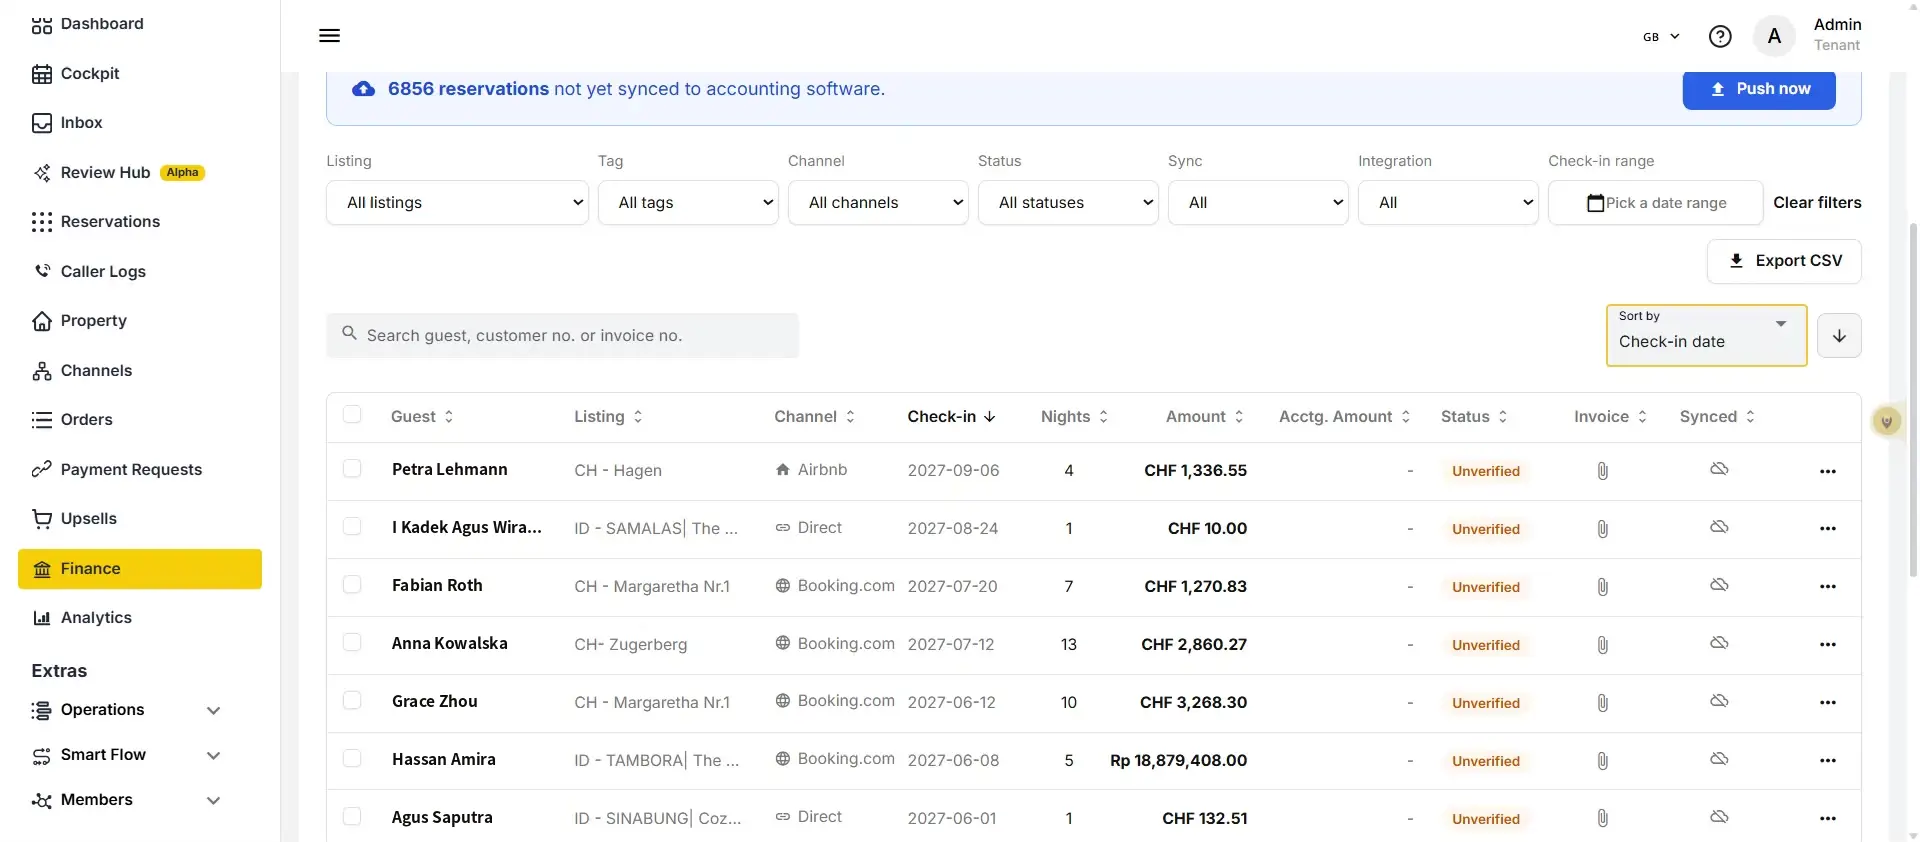
Task: Check the Anna Kowalska row checkbox
Action: (x=352, y=643)
